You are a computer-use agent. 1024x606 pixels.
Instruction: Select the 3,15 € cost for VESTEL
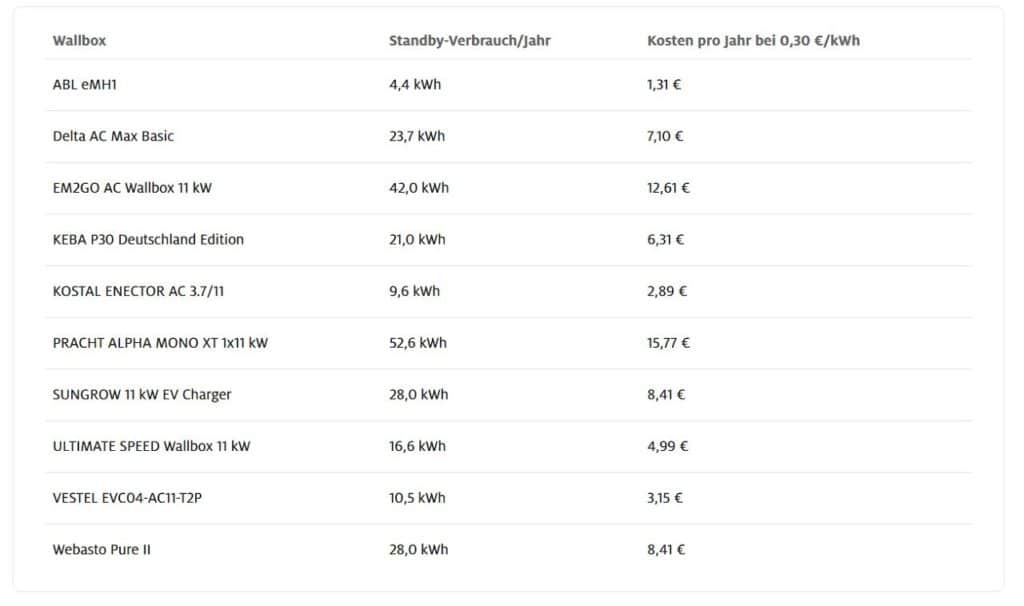[665, 498]
